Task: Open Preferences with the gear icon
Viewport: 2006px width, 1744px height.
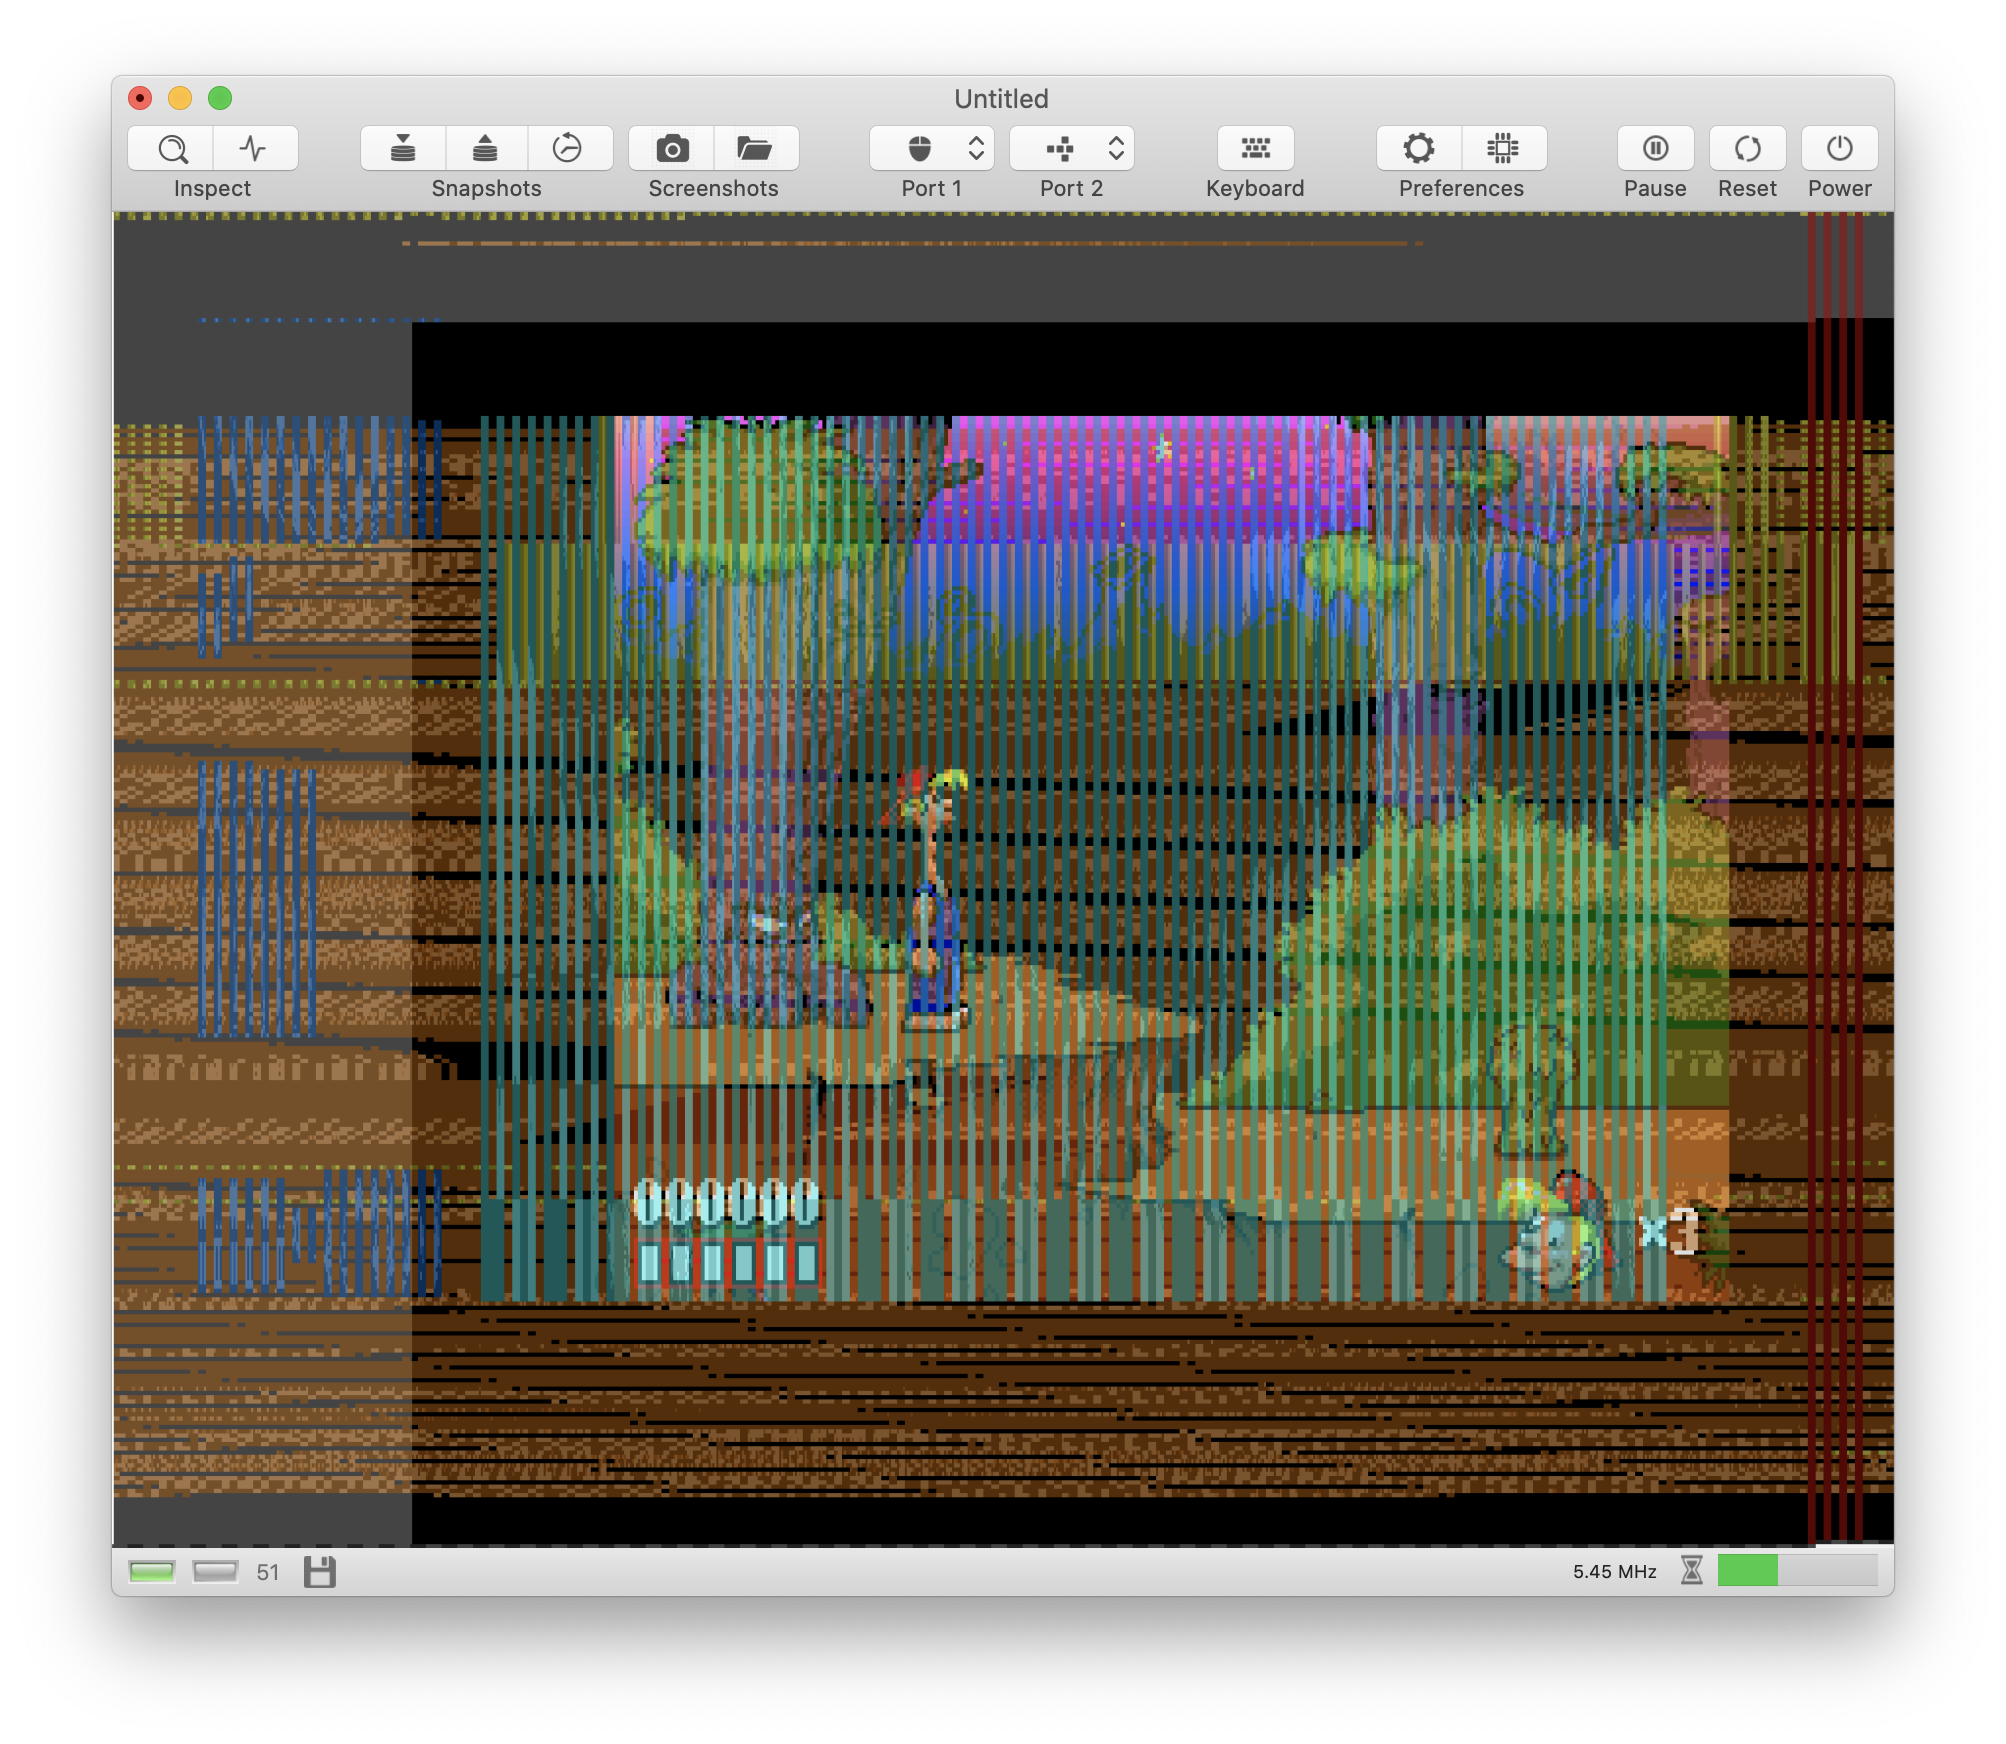Action: [1419, 149]
